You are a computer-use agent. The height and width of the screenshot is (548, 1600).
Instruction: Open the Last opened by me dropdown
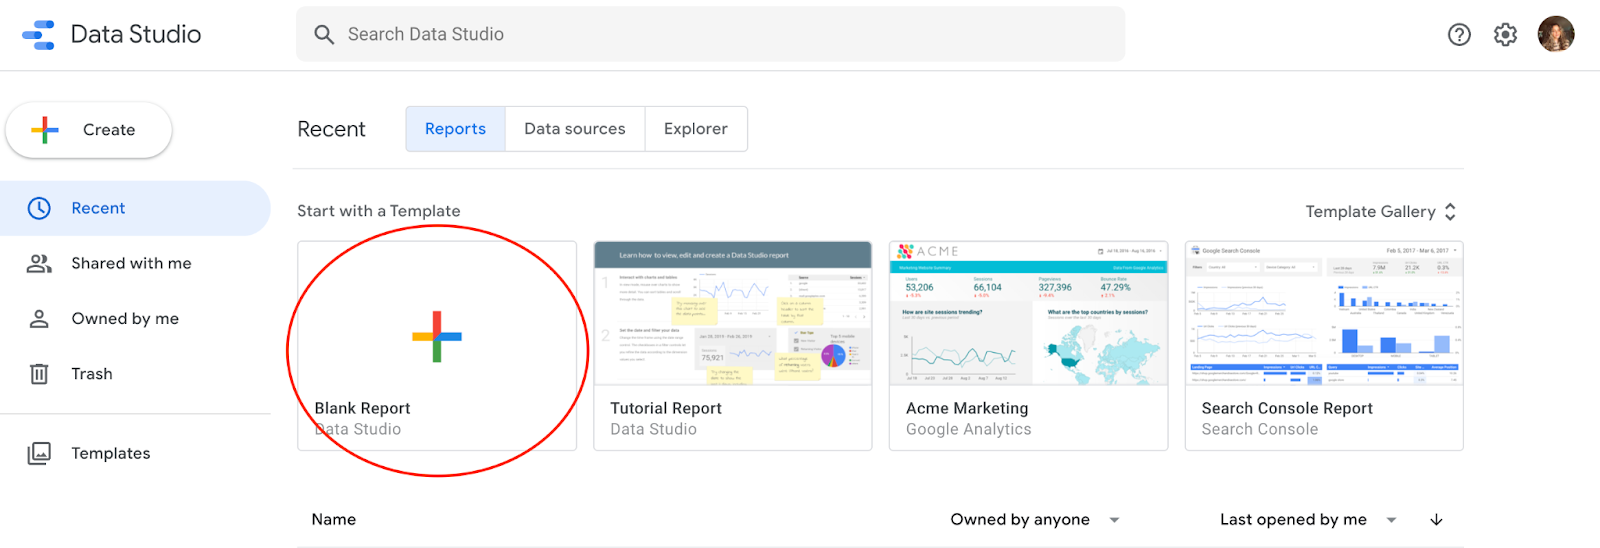pos(1308,520)
